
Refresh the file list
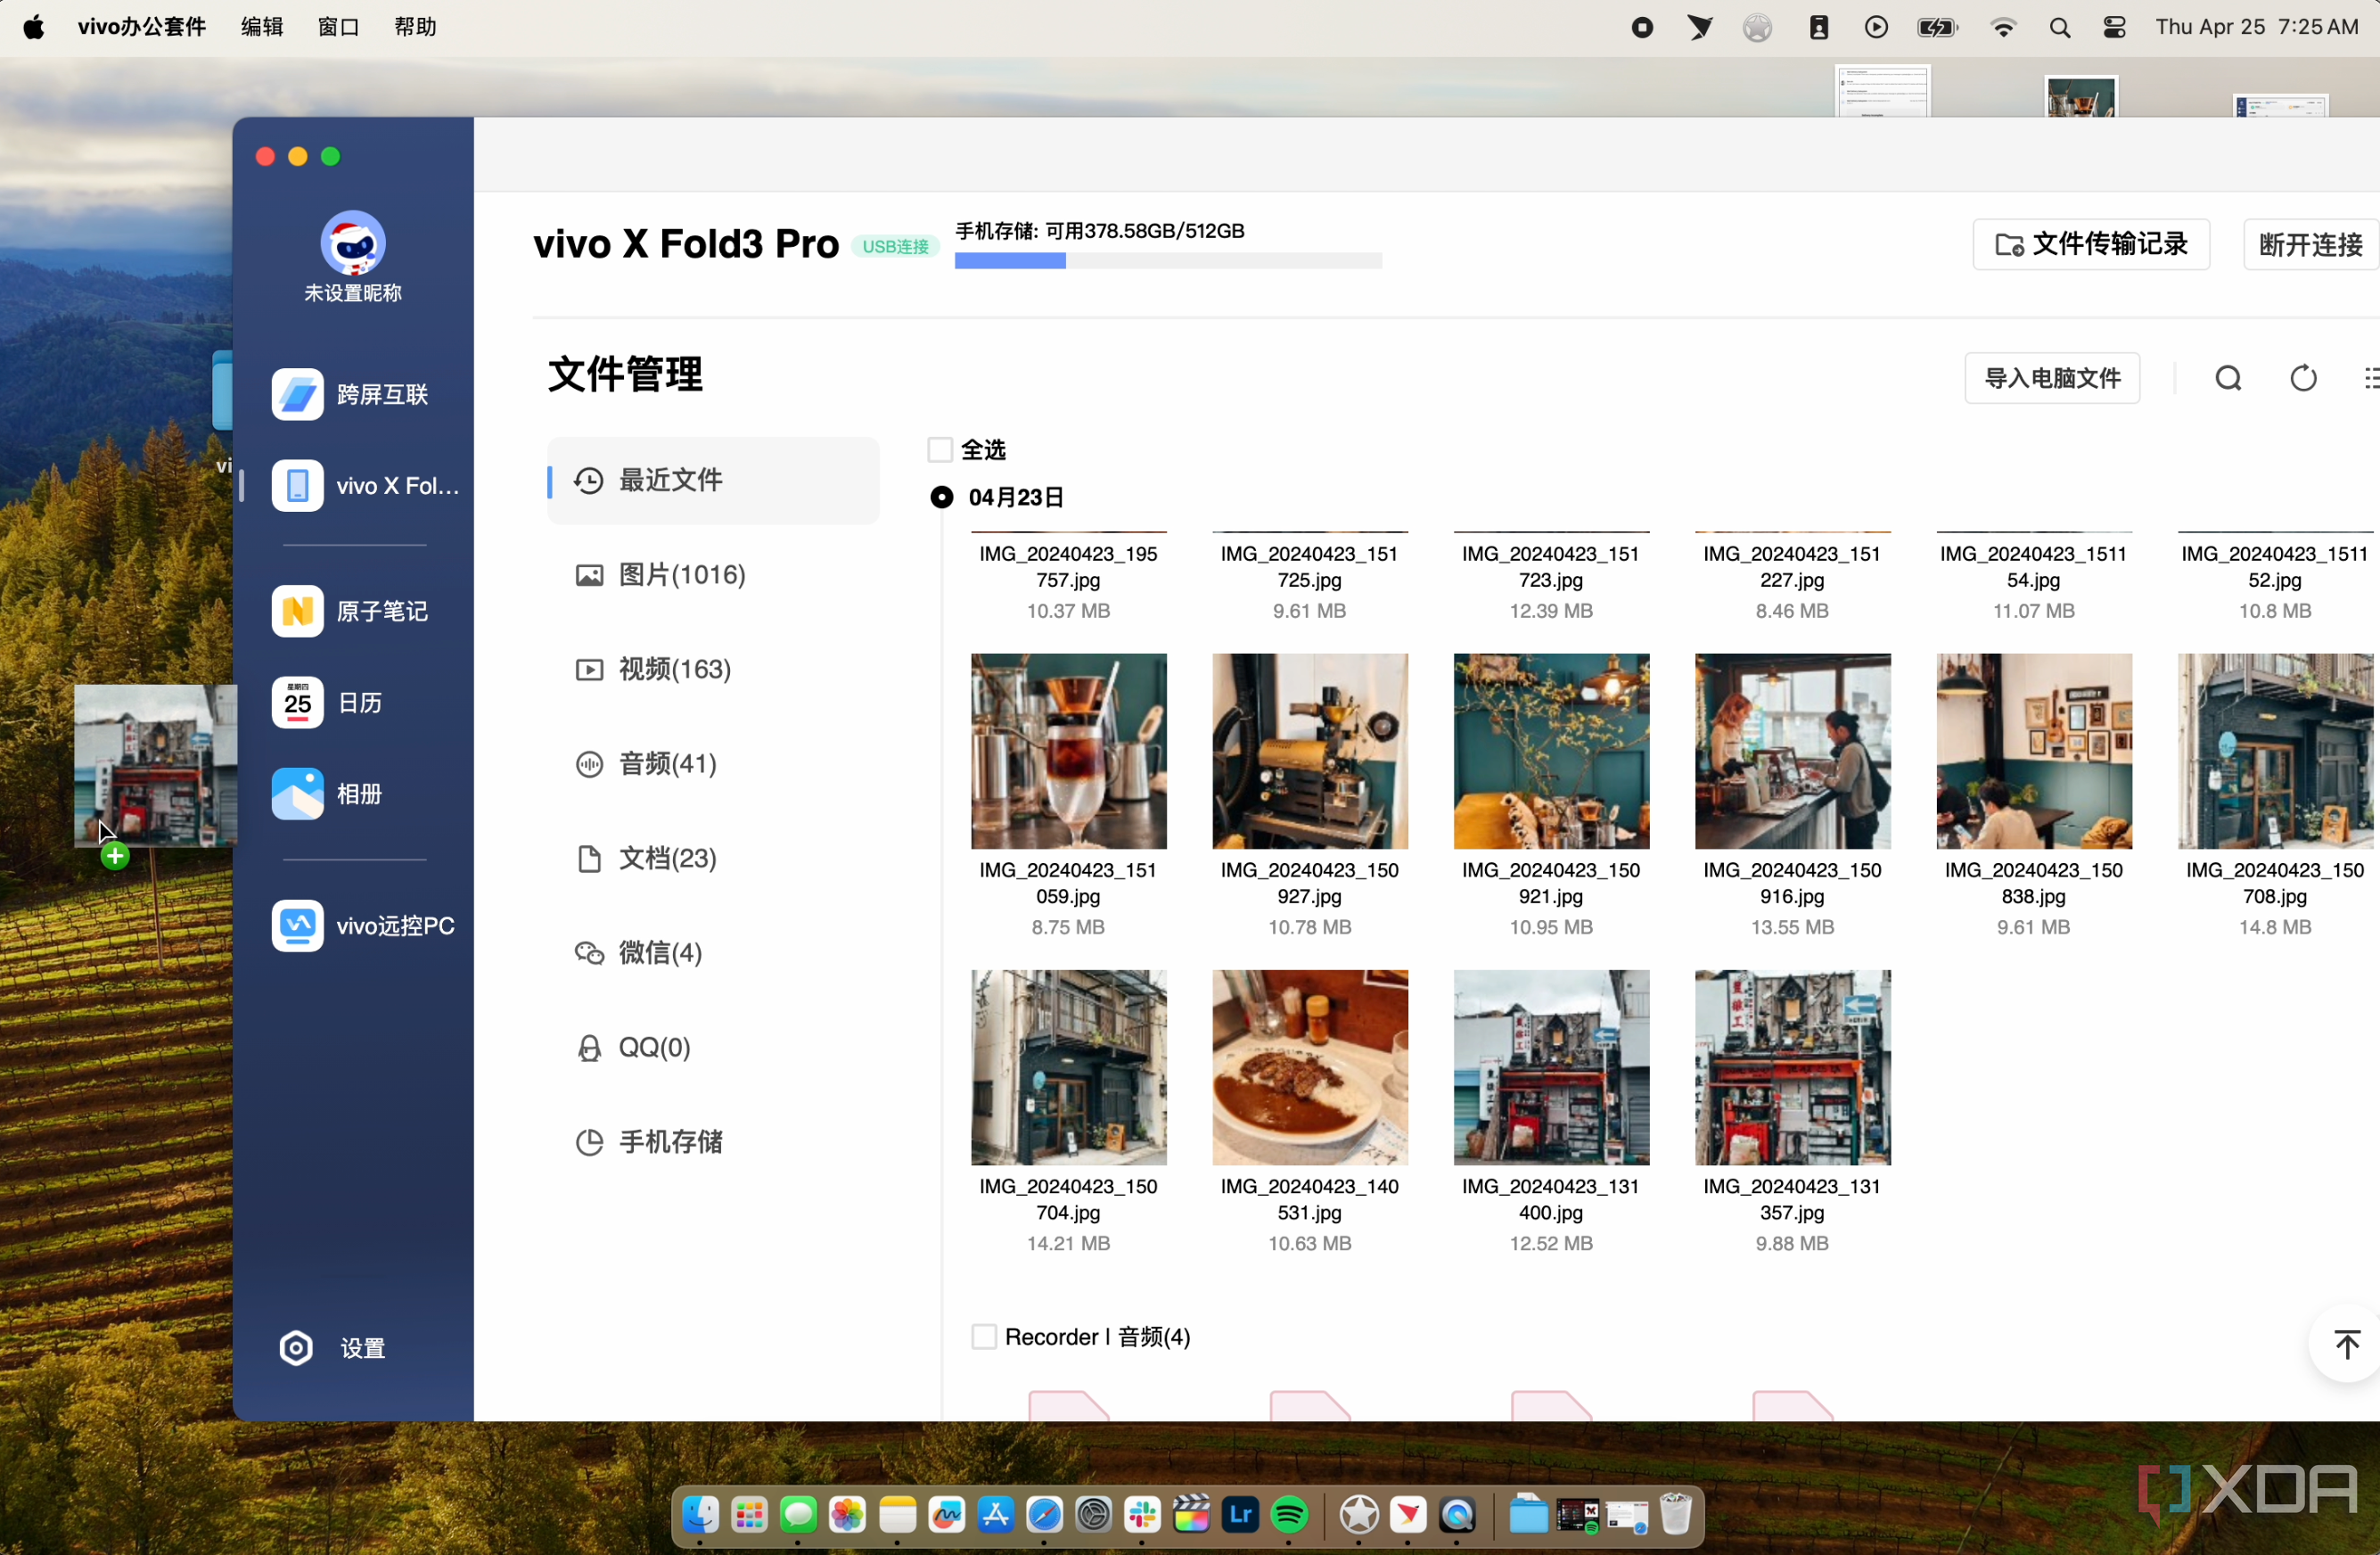coord(2303,378)
